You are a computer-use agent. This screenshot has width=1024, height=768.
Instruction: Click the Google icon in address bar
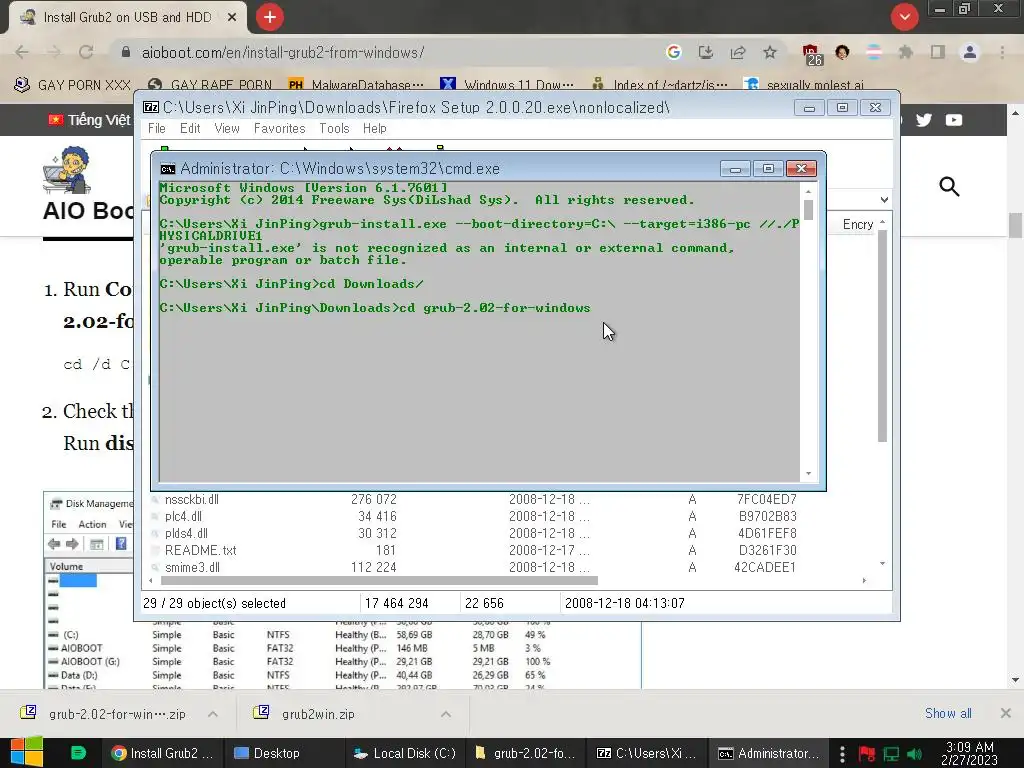[x=673, y=52]
